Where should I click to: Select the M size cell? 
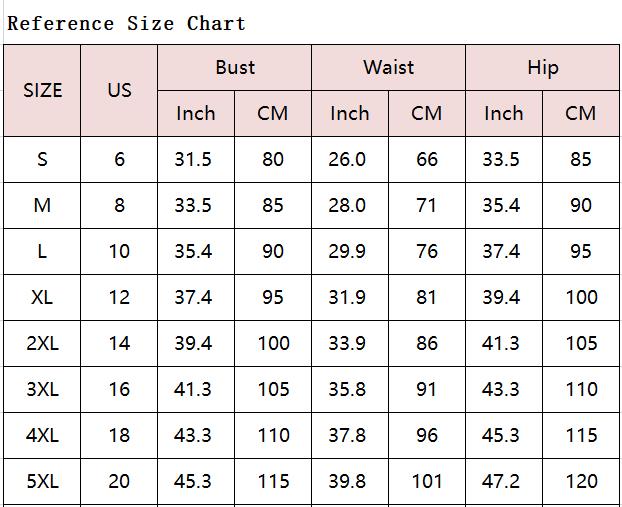pos(42,205)
